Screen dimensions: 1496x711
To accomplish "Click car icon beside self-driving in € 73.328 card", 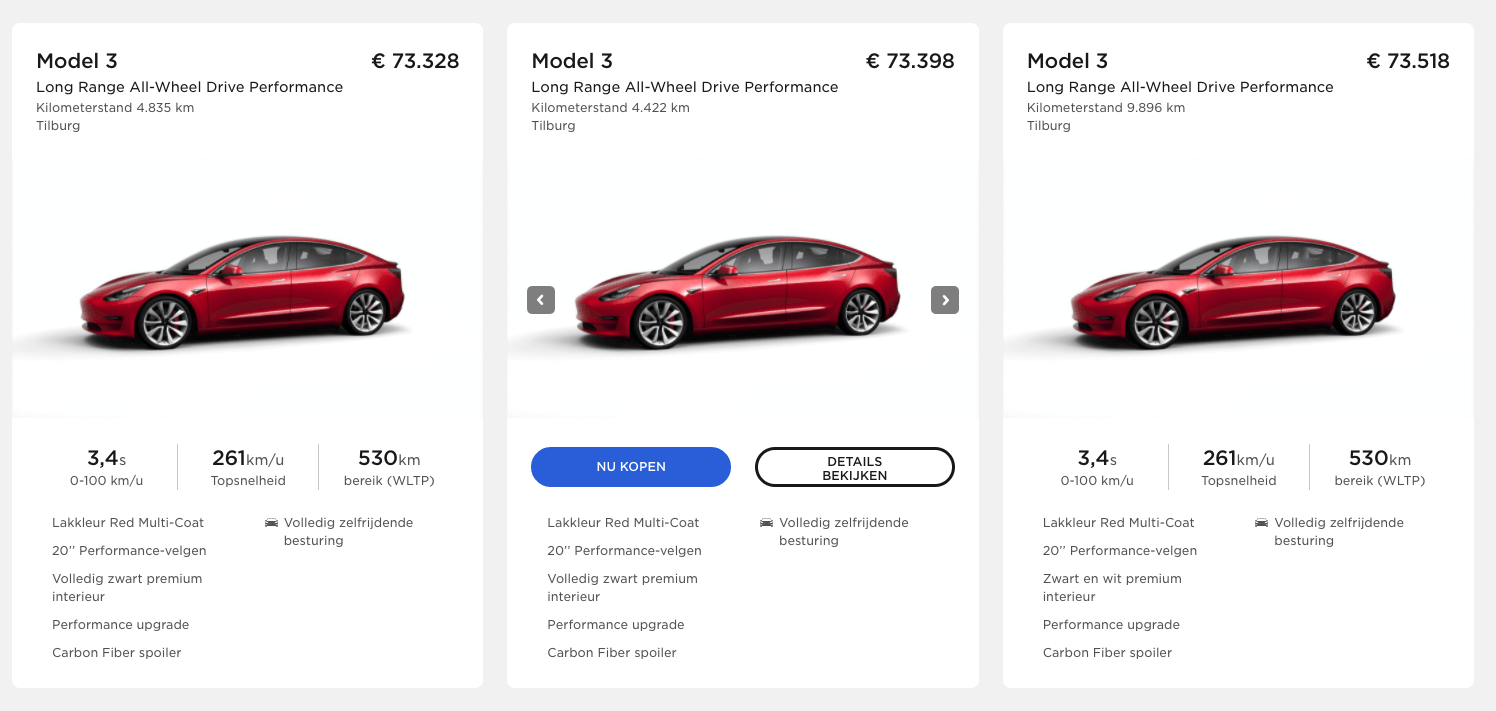I will click(271, 523).
